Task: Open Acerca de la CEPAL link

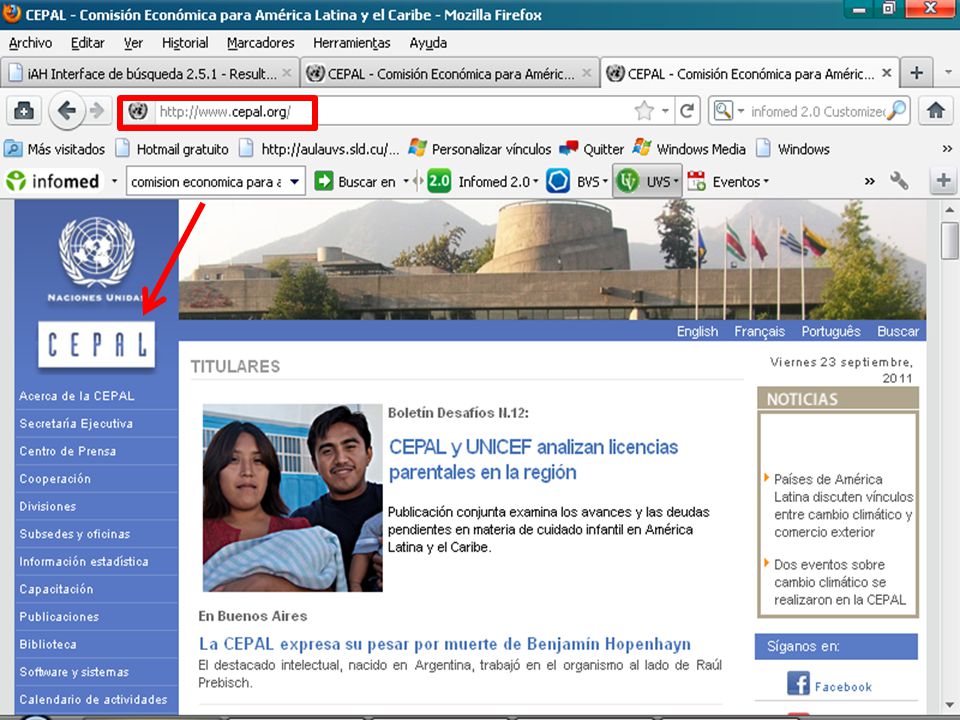Action: (77, 396)
